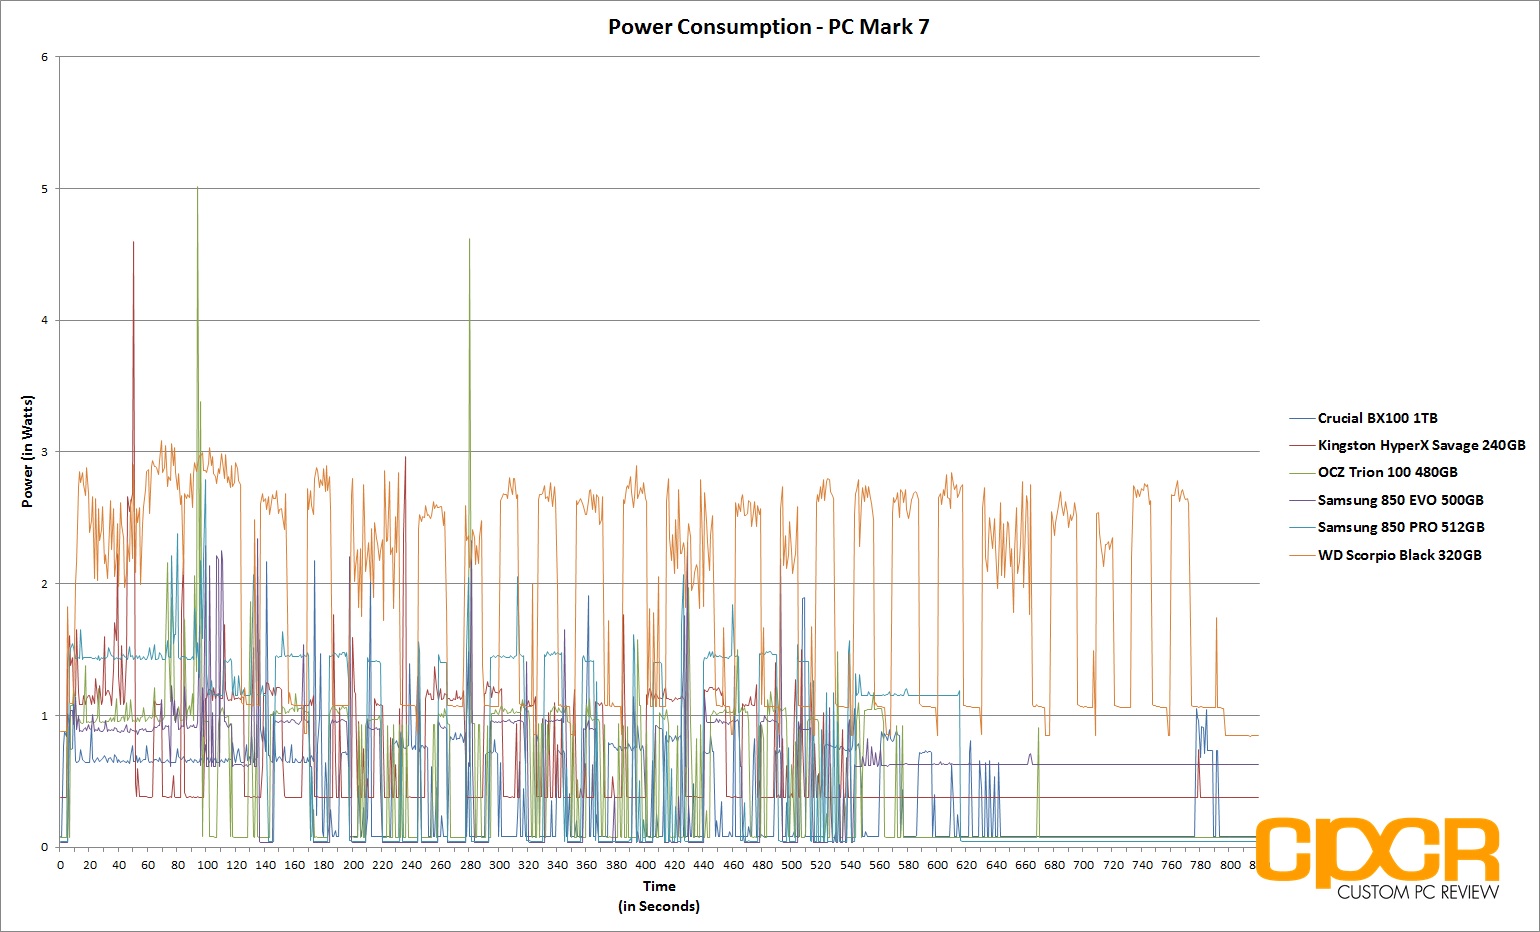1540x932 pixels.
Task: Click the chart title Power Consumption - PC Mark 7
Action: (x=768, y=27)
